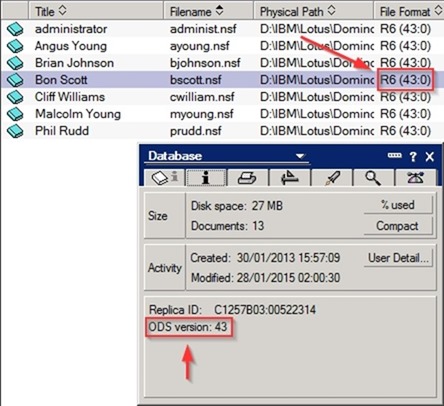Click the database icon beside Angus Young
The height and width of the screenshot is (406, 444).
(15, 46)
